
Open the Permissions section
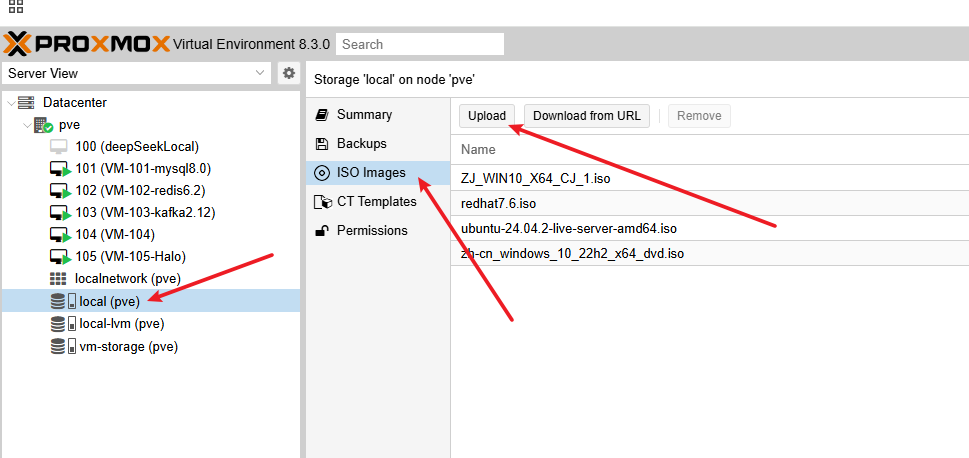point(372,230)
